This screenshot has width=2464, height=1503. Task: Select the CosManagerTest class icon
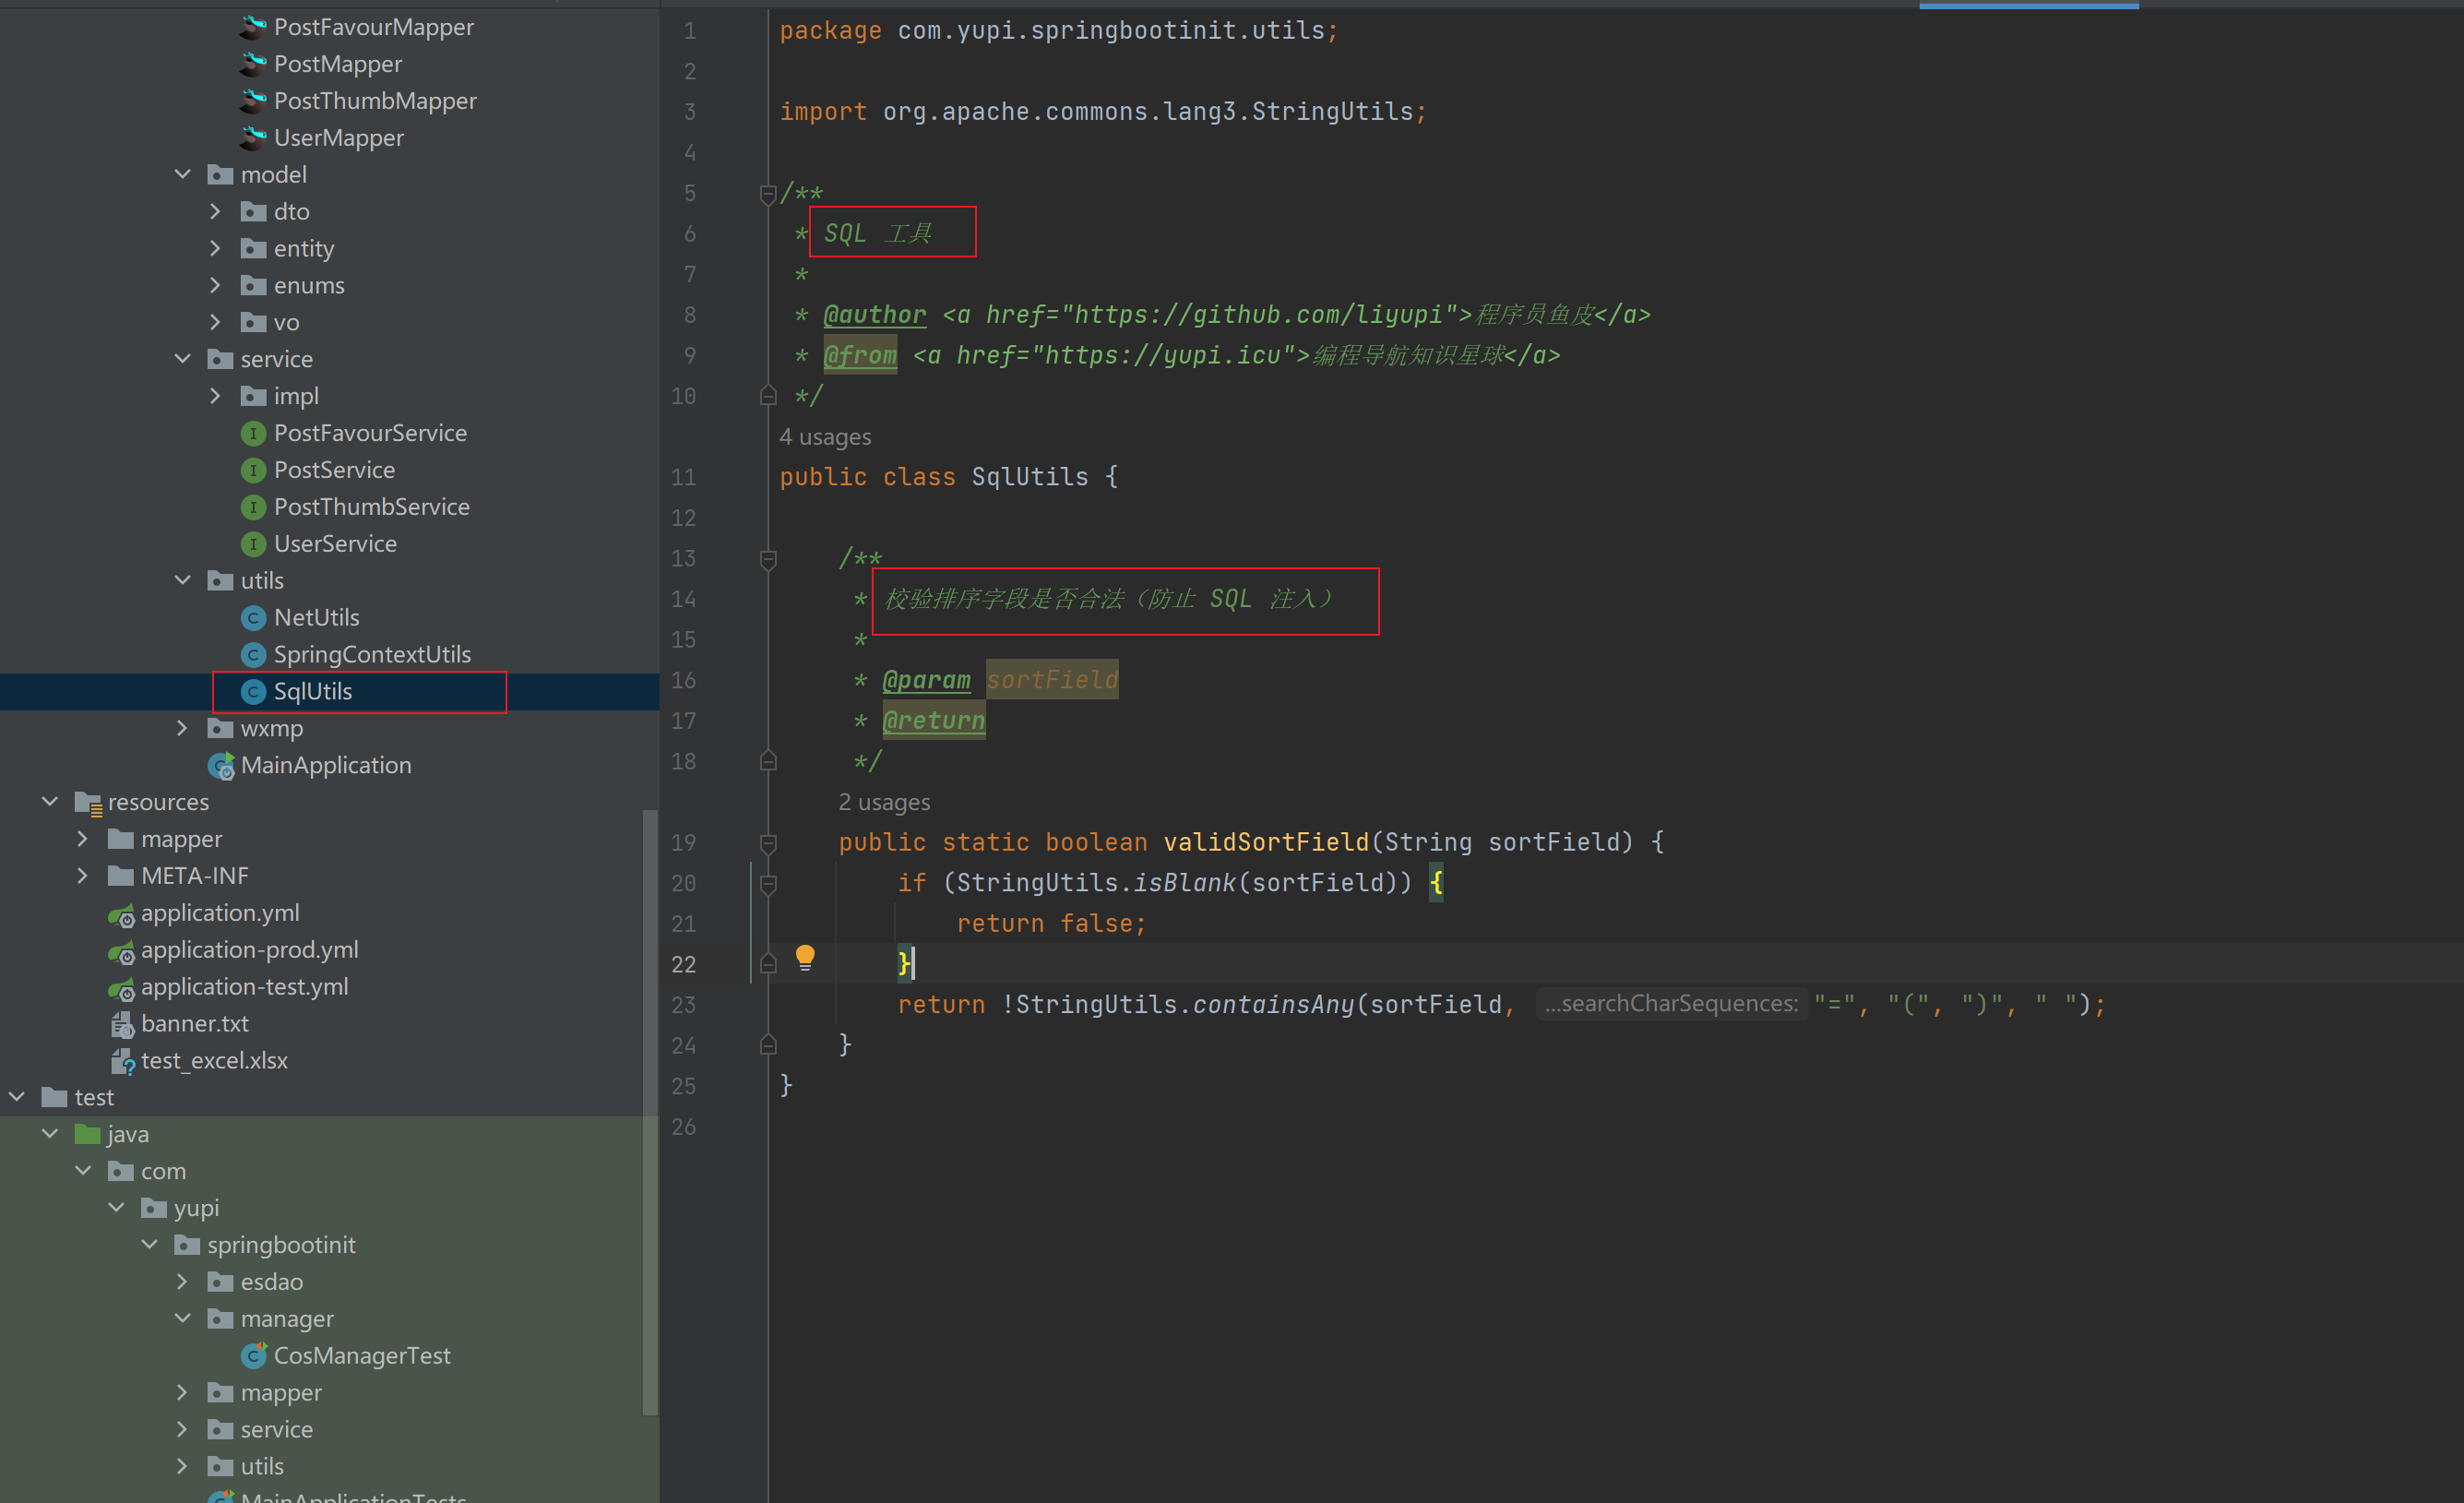(255, 1355)
